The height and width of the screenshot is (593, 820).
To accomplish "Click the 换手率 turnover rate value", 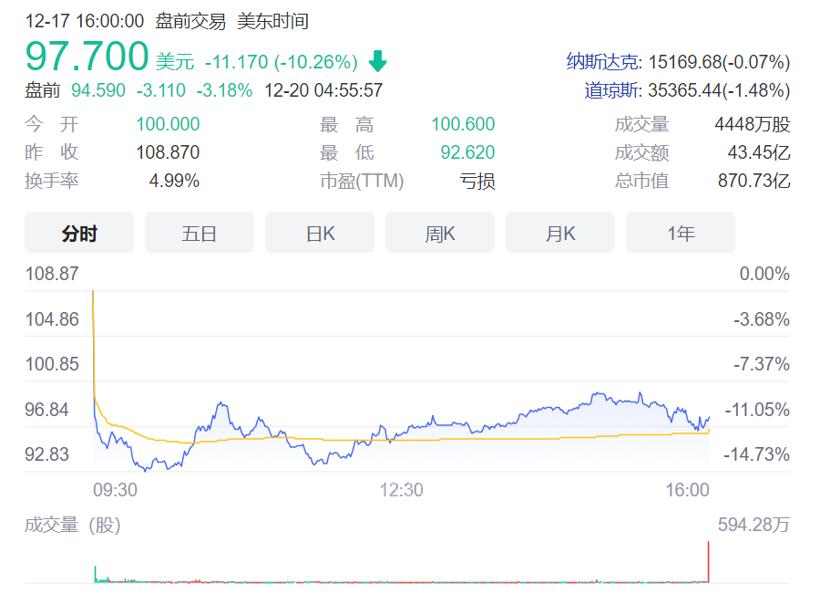I will click(x=174, y=181).
